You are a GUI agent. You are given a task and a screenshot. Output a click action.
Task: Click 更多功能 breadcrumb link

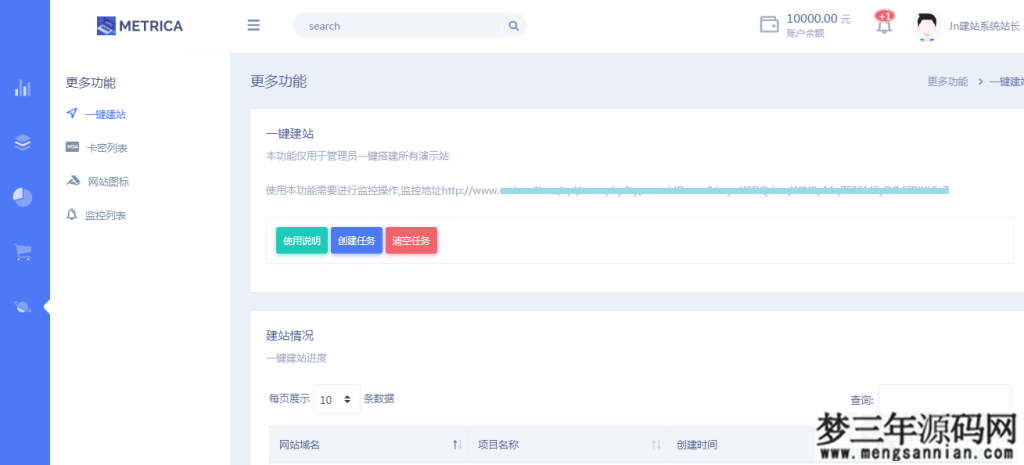(948, 82)
